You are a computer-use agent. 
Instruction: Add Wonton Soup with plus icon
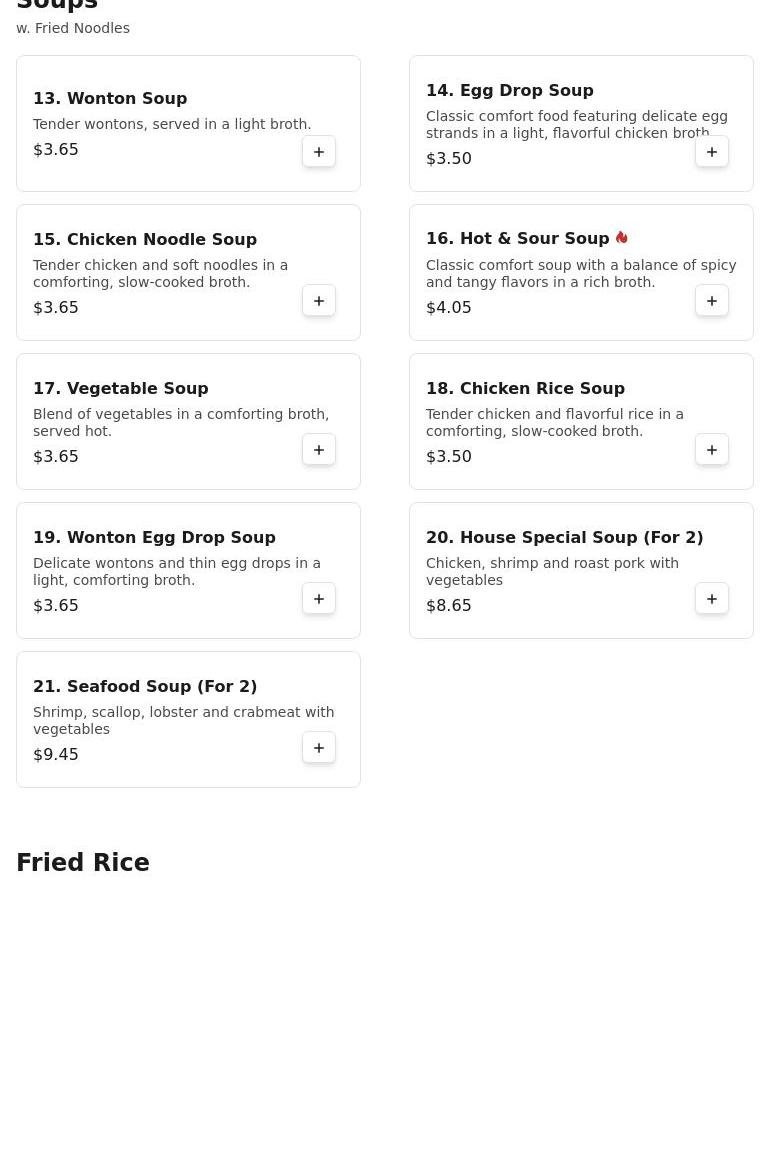[319, 152]
